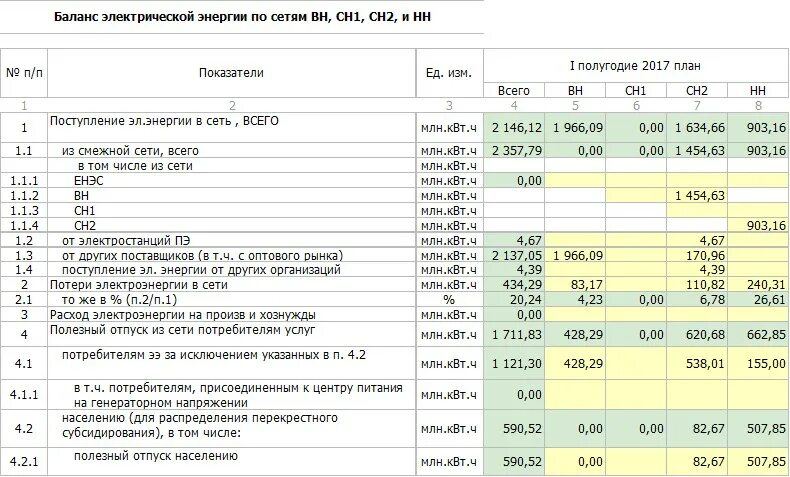Select cell value 2 146,12
Viewport: 790px width, 477px height.
click(x=517, y=128)
